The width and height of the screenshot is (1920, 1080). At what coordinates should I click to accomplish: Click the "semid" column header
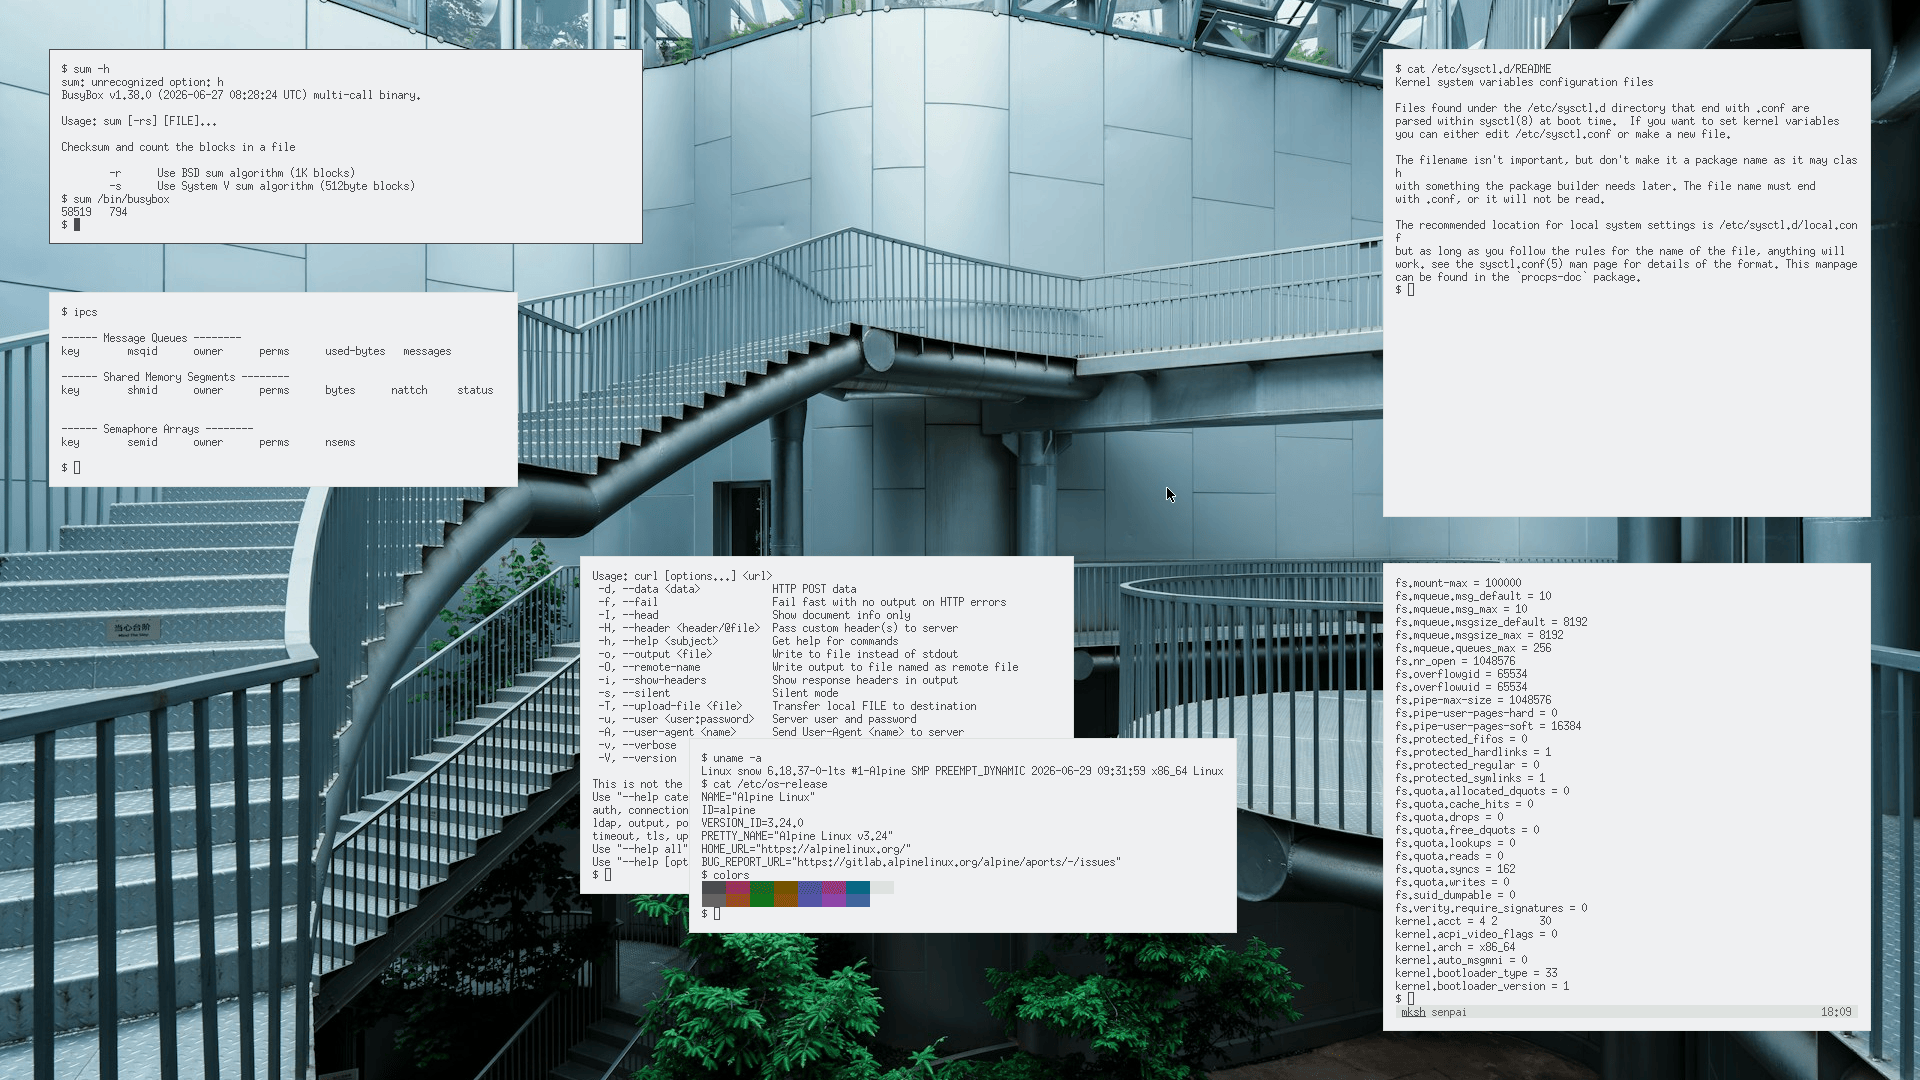[142, 442]
